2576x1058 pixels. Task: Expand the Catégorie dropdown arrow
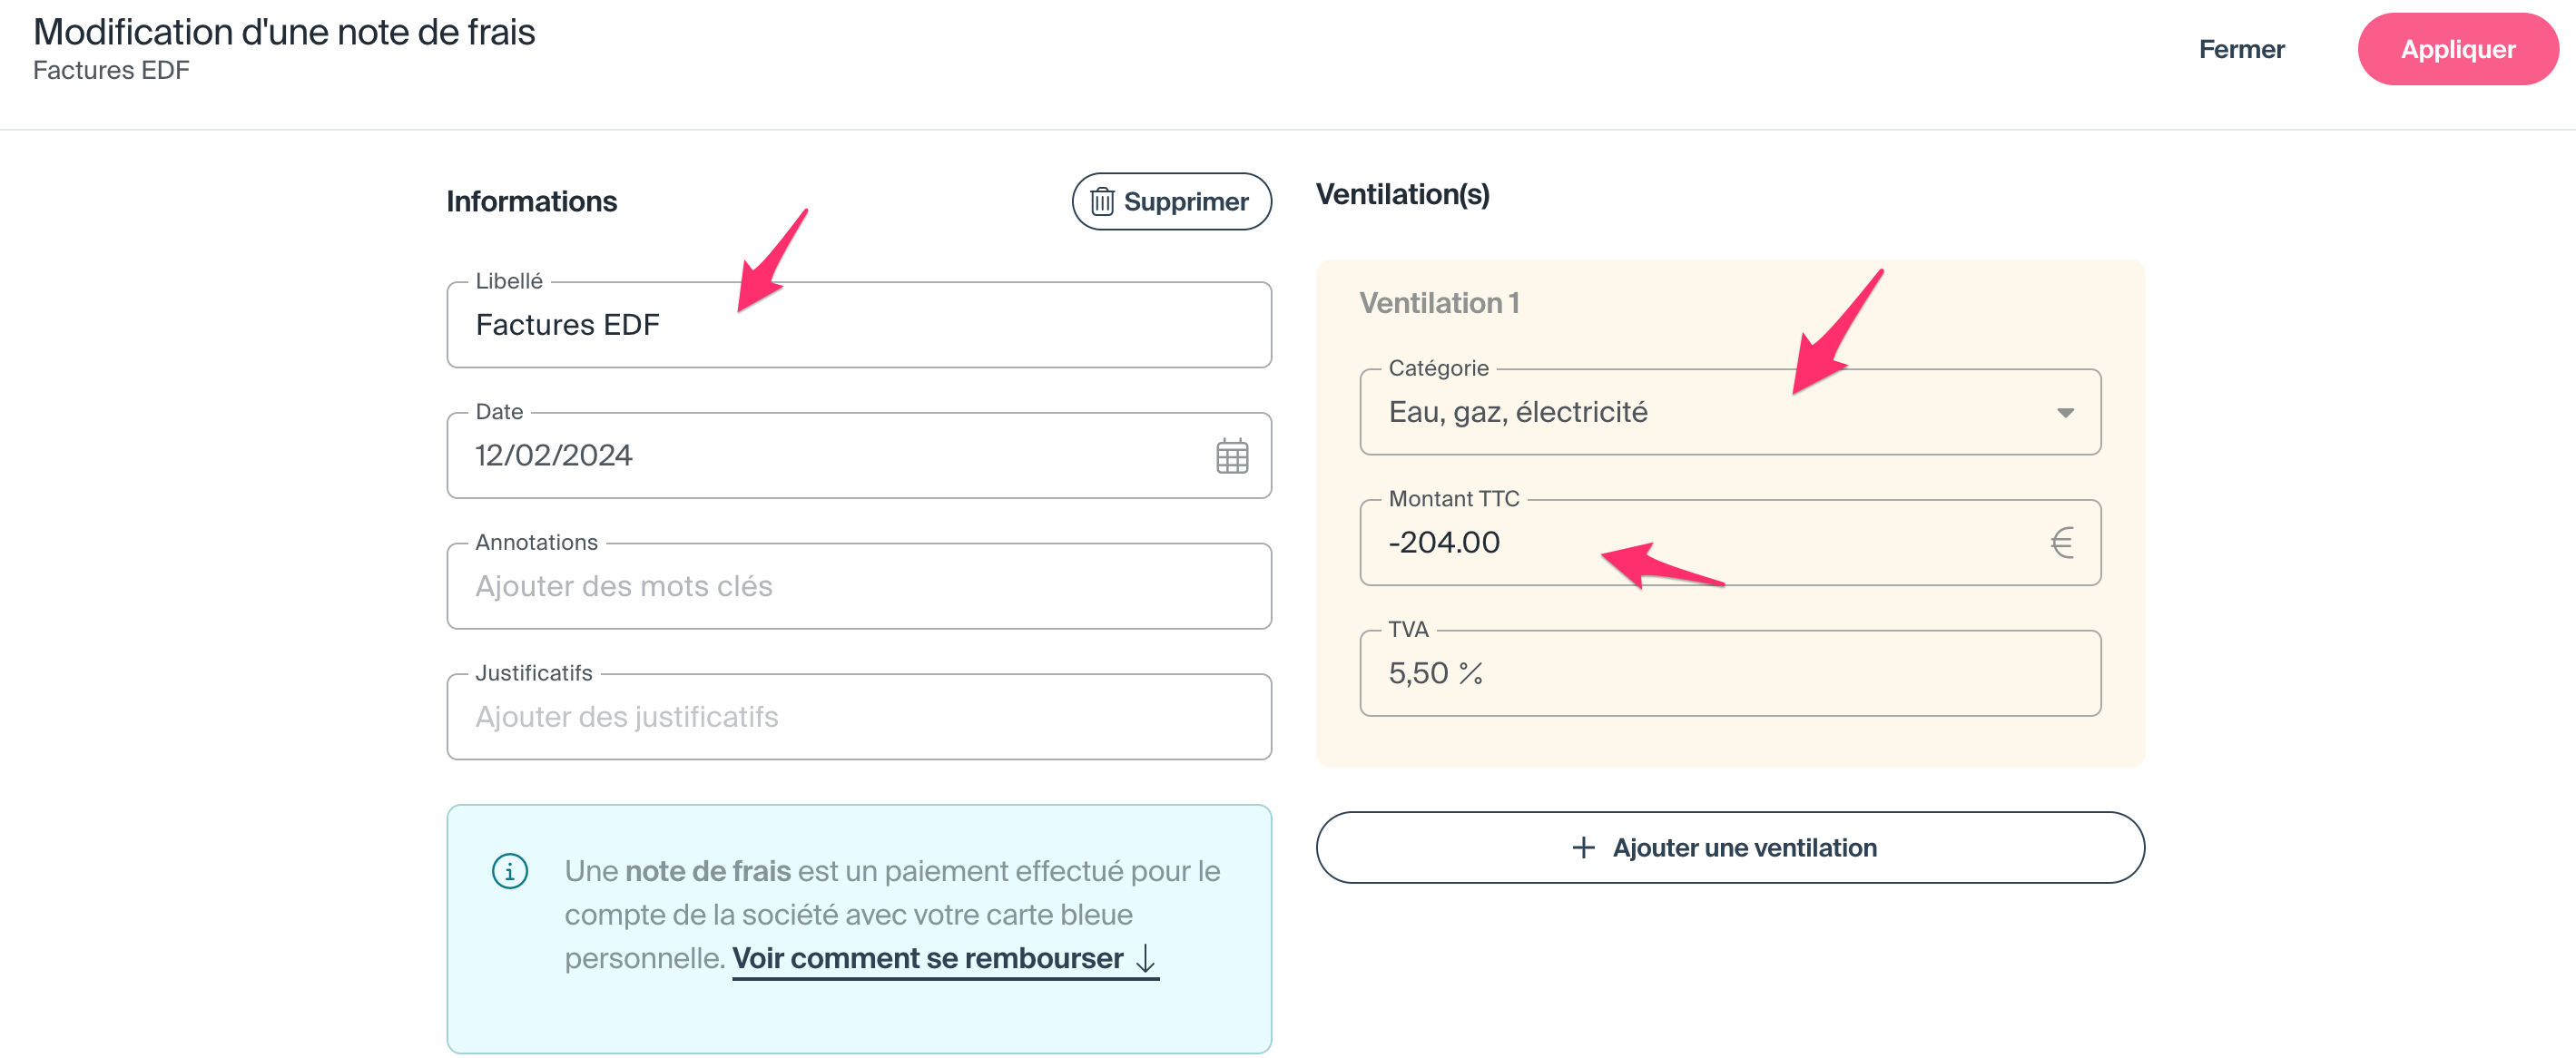[x=2065, y=413]
